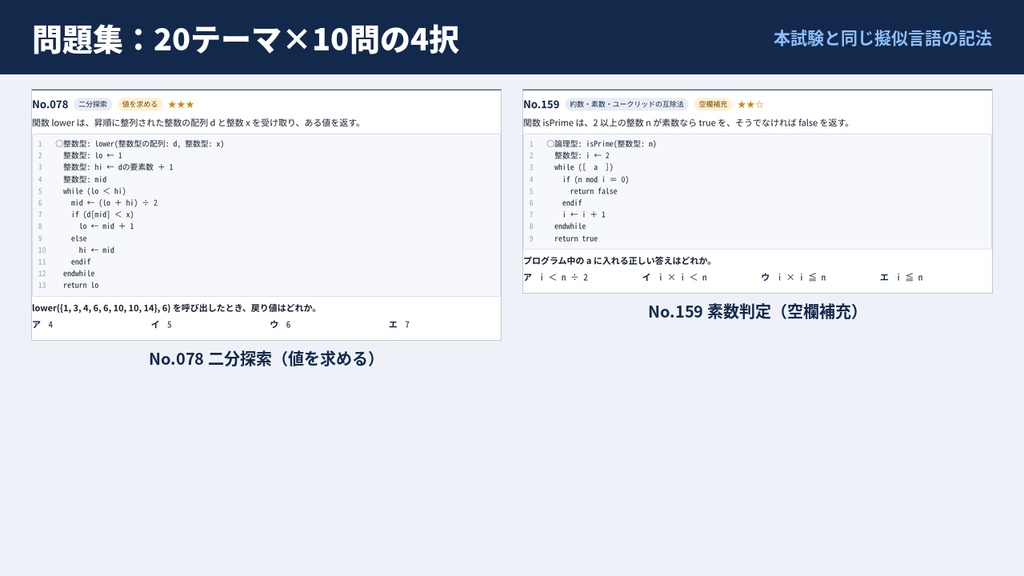The height and width of the screenshot is (576, 1024).
Task: Choose answer ウ 6 for No.078
Action: pos(280,325)
